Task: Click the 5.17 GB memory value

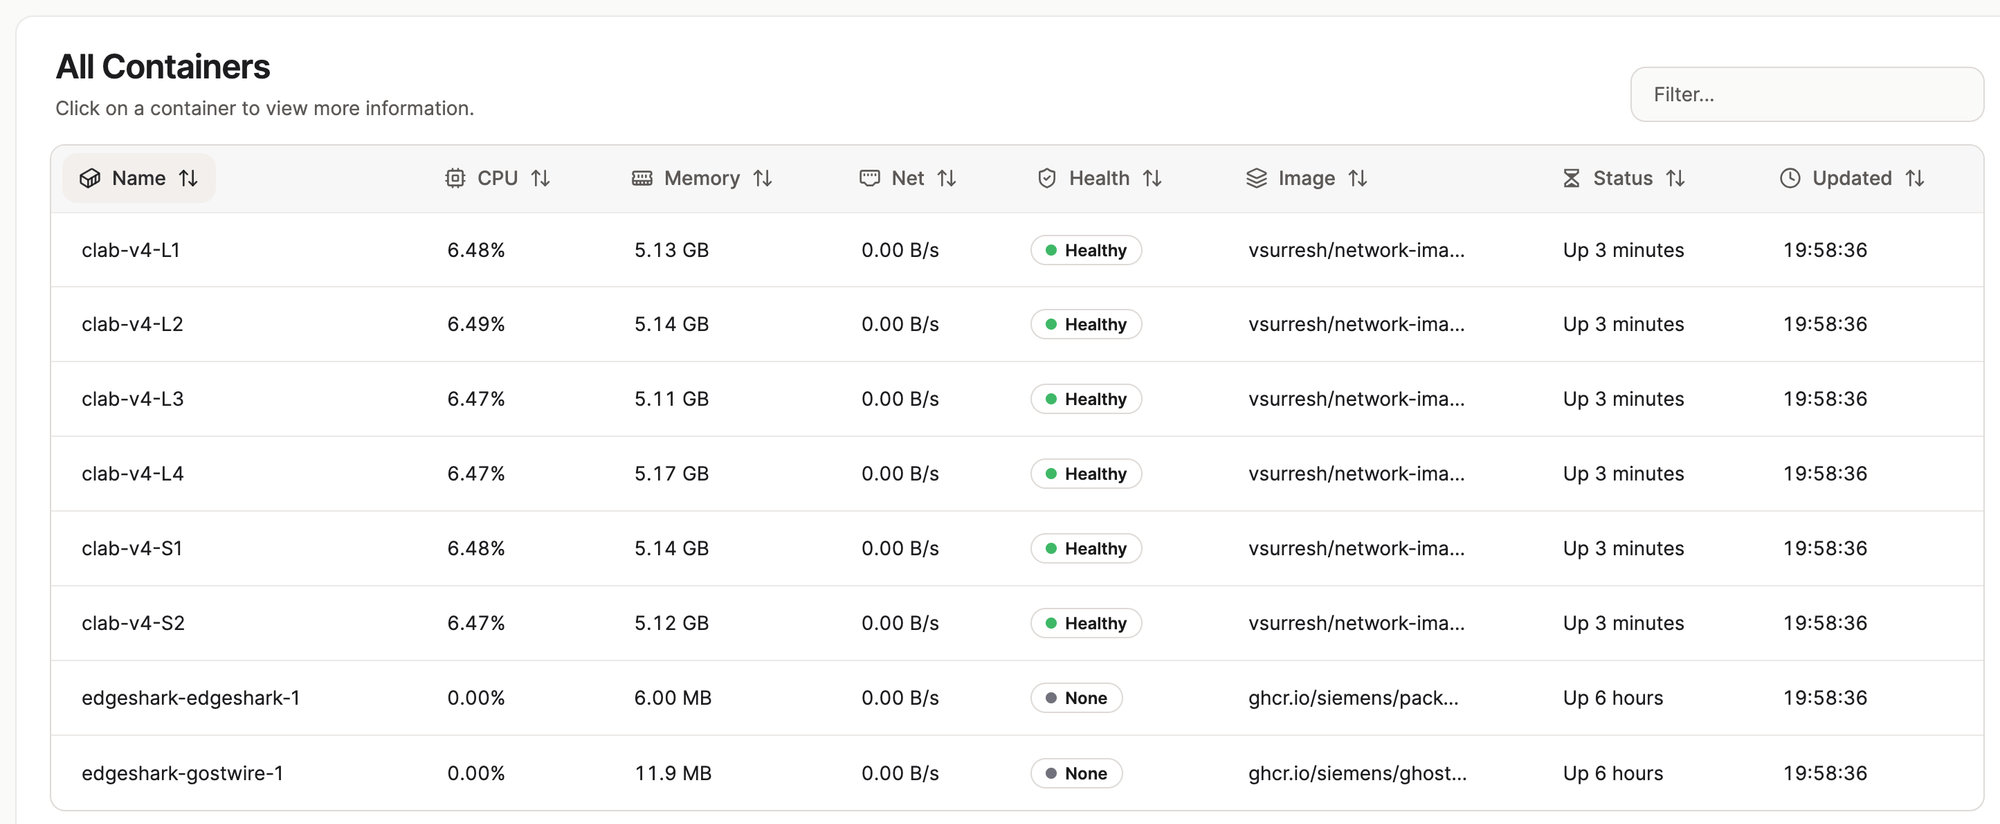Action: tap(671, 474)
